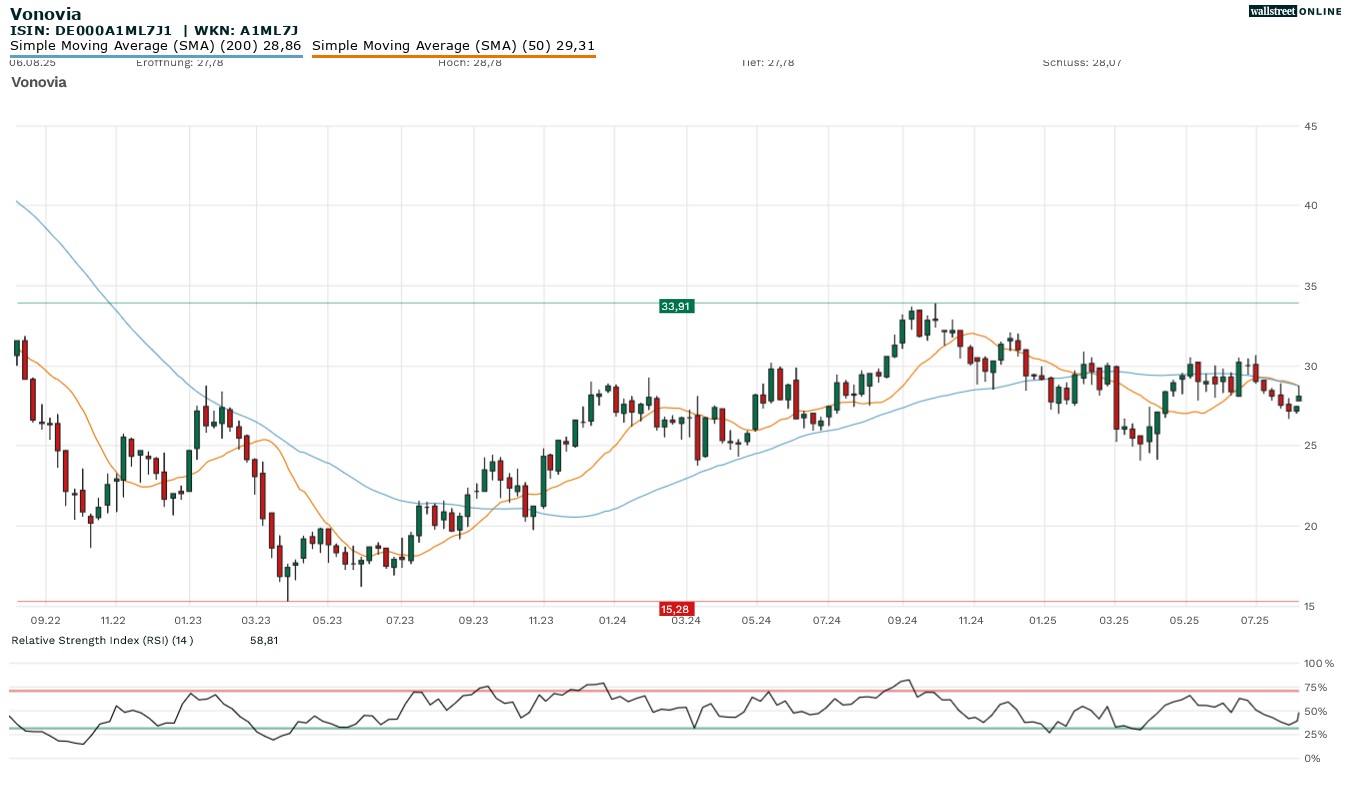This screenshot has width=1349, height=786.
Task: Click the 40 price axis label
Action: pos(1310,206)
